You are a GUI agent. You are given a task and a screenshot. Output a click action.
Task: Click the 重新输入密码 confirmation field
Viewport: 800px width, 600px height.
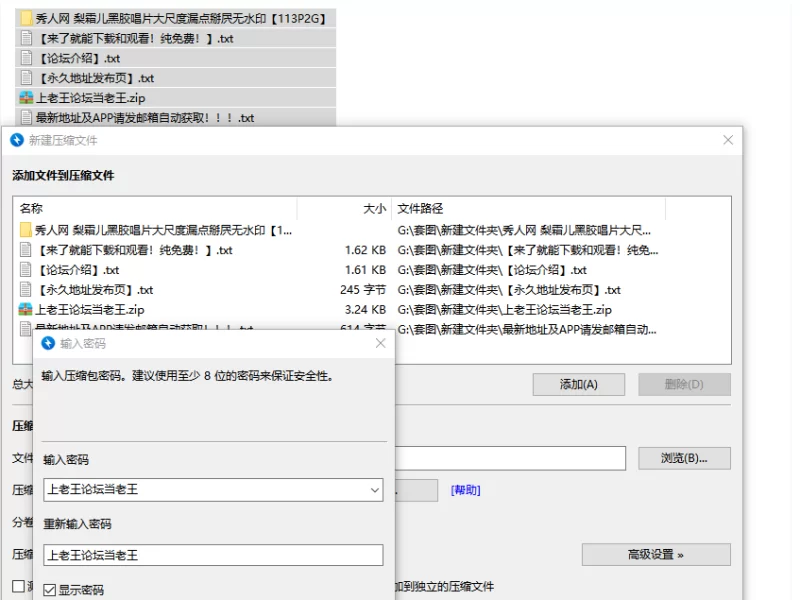(213, 555)
